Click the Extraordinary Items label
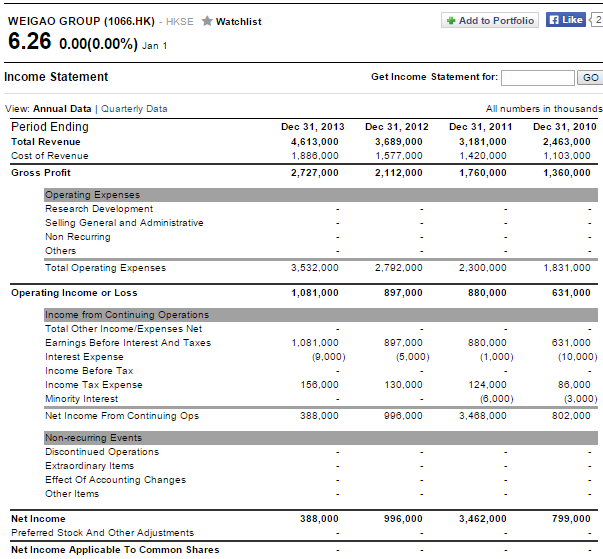The width and height of the screenshot is (603, 559). (x=89, y=466)
